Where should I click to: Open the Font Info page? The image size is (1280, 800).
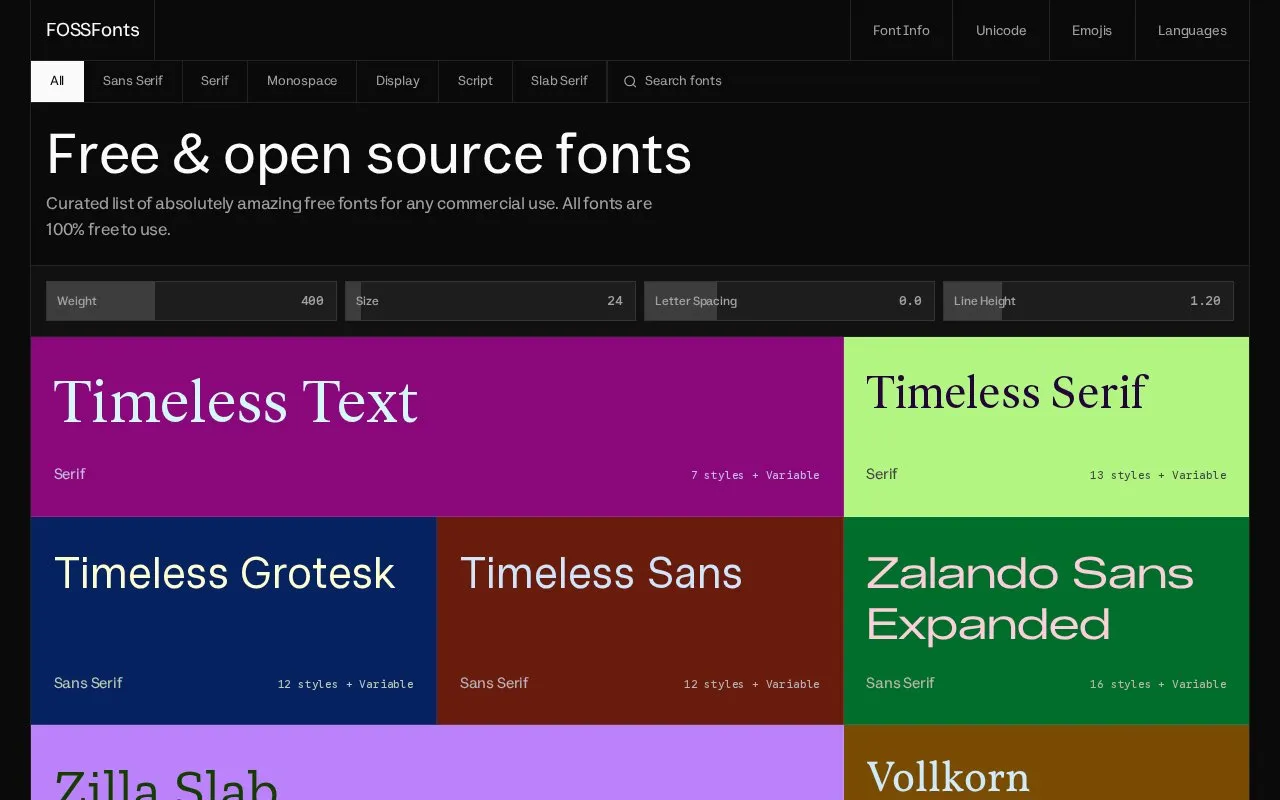pos(901,30)
